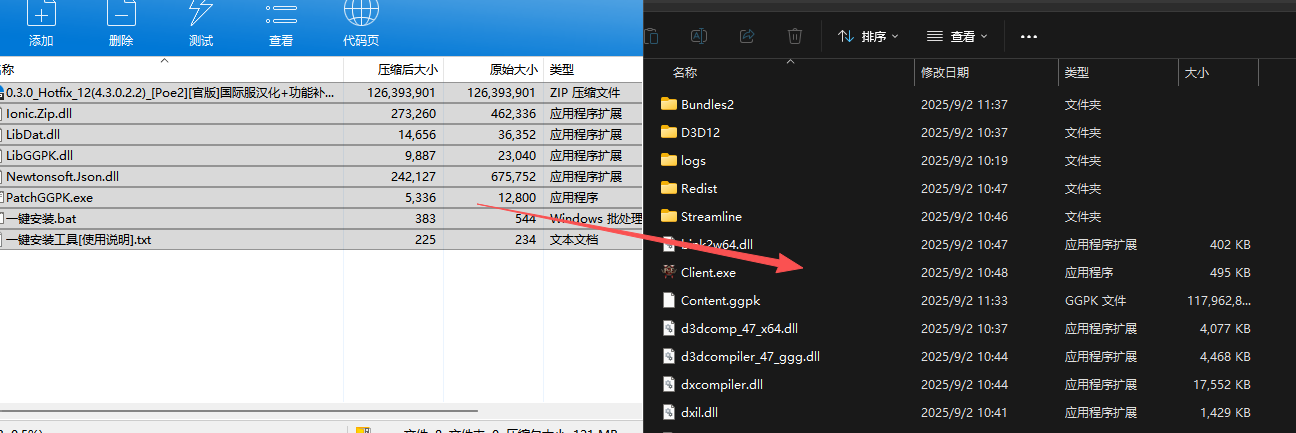Screen dimensions: 1296x433
Task: Click the Explorer trash delete icon
Action: (795, 36)
